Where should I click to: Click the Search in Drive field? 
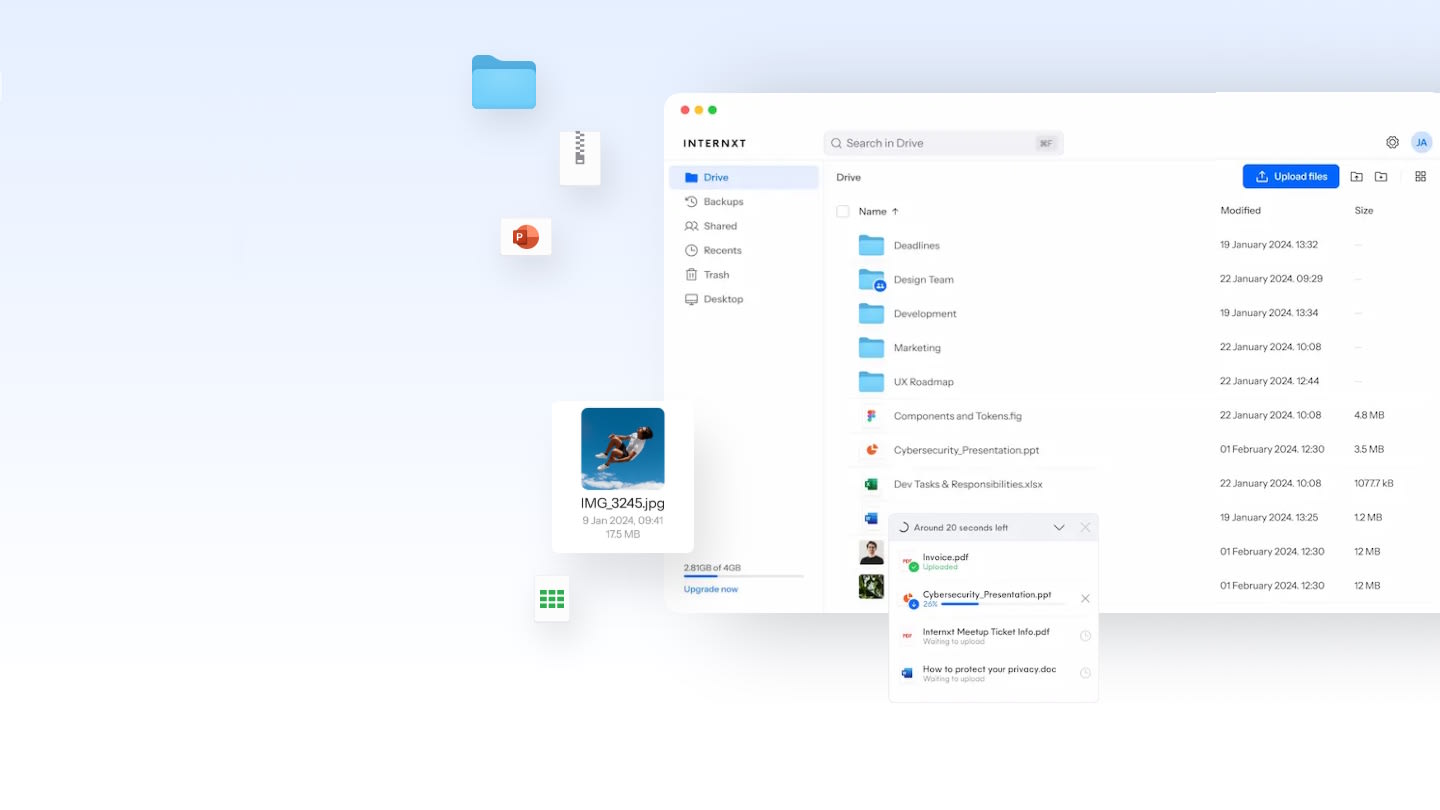pos(940,142)
